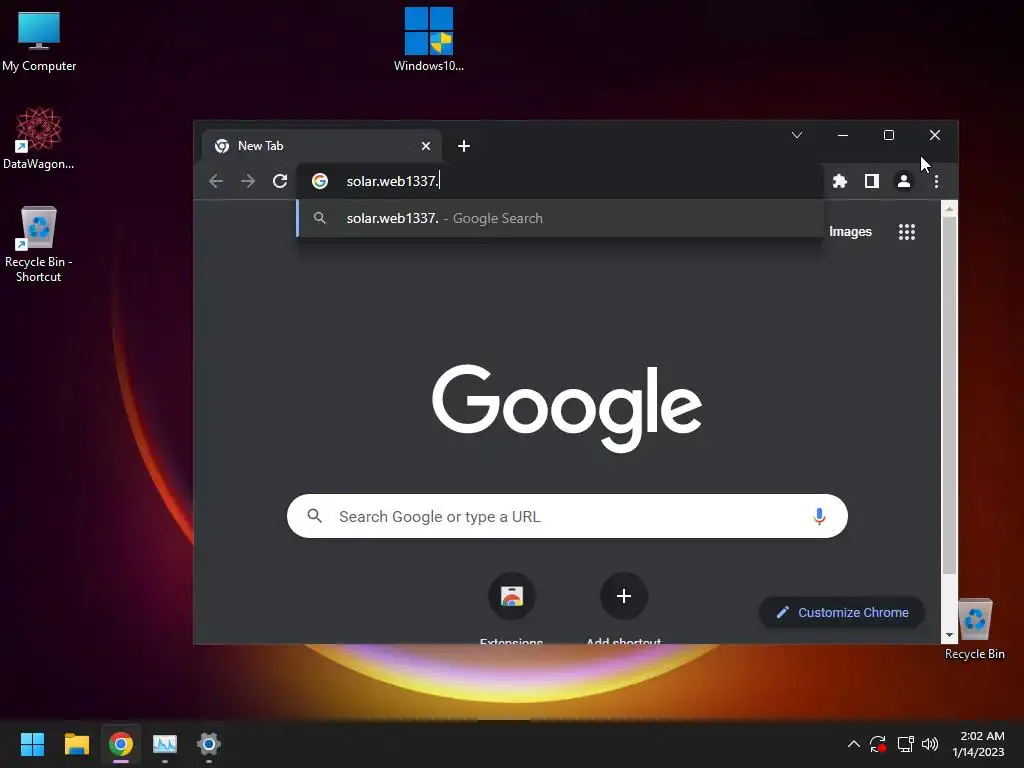
Task: Click the Google icon in address bar
Action: pos(319,181)
